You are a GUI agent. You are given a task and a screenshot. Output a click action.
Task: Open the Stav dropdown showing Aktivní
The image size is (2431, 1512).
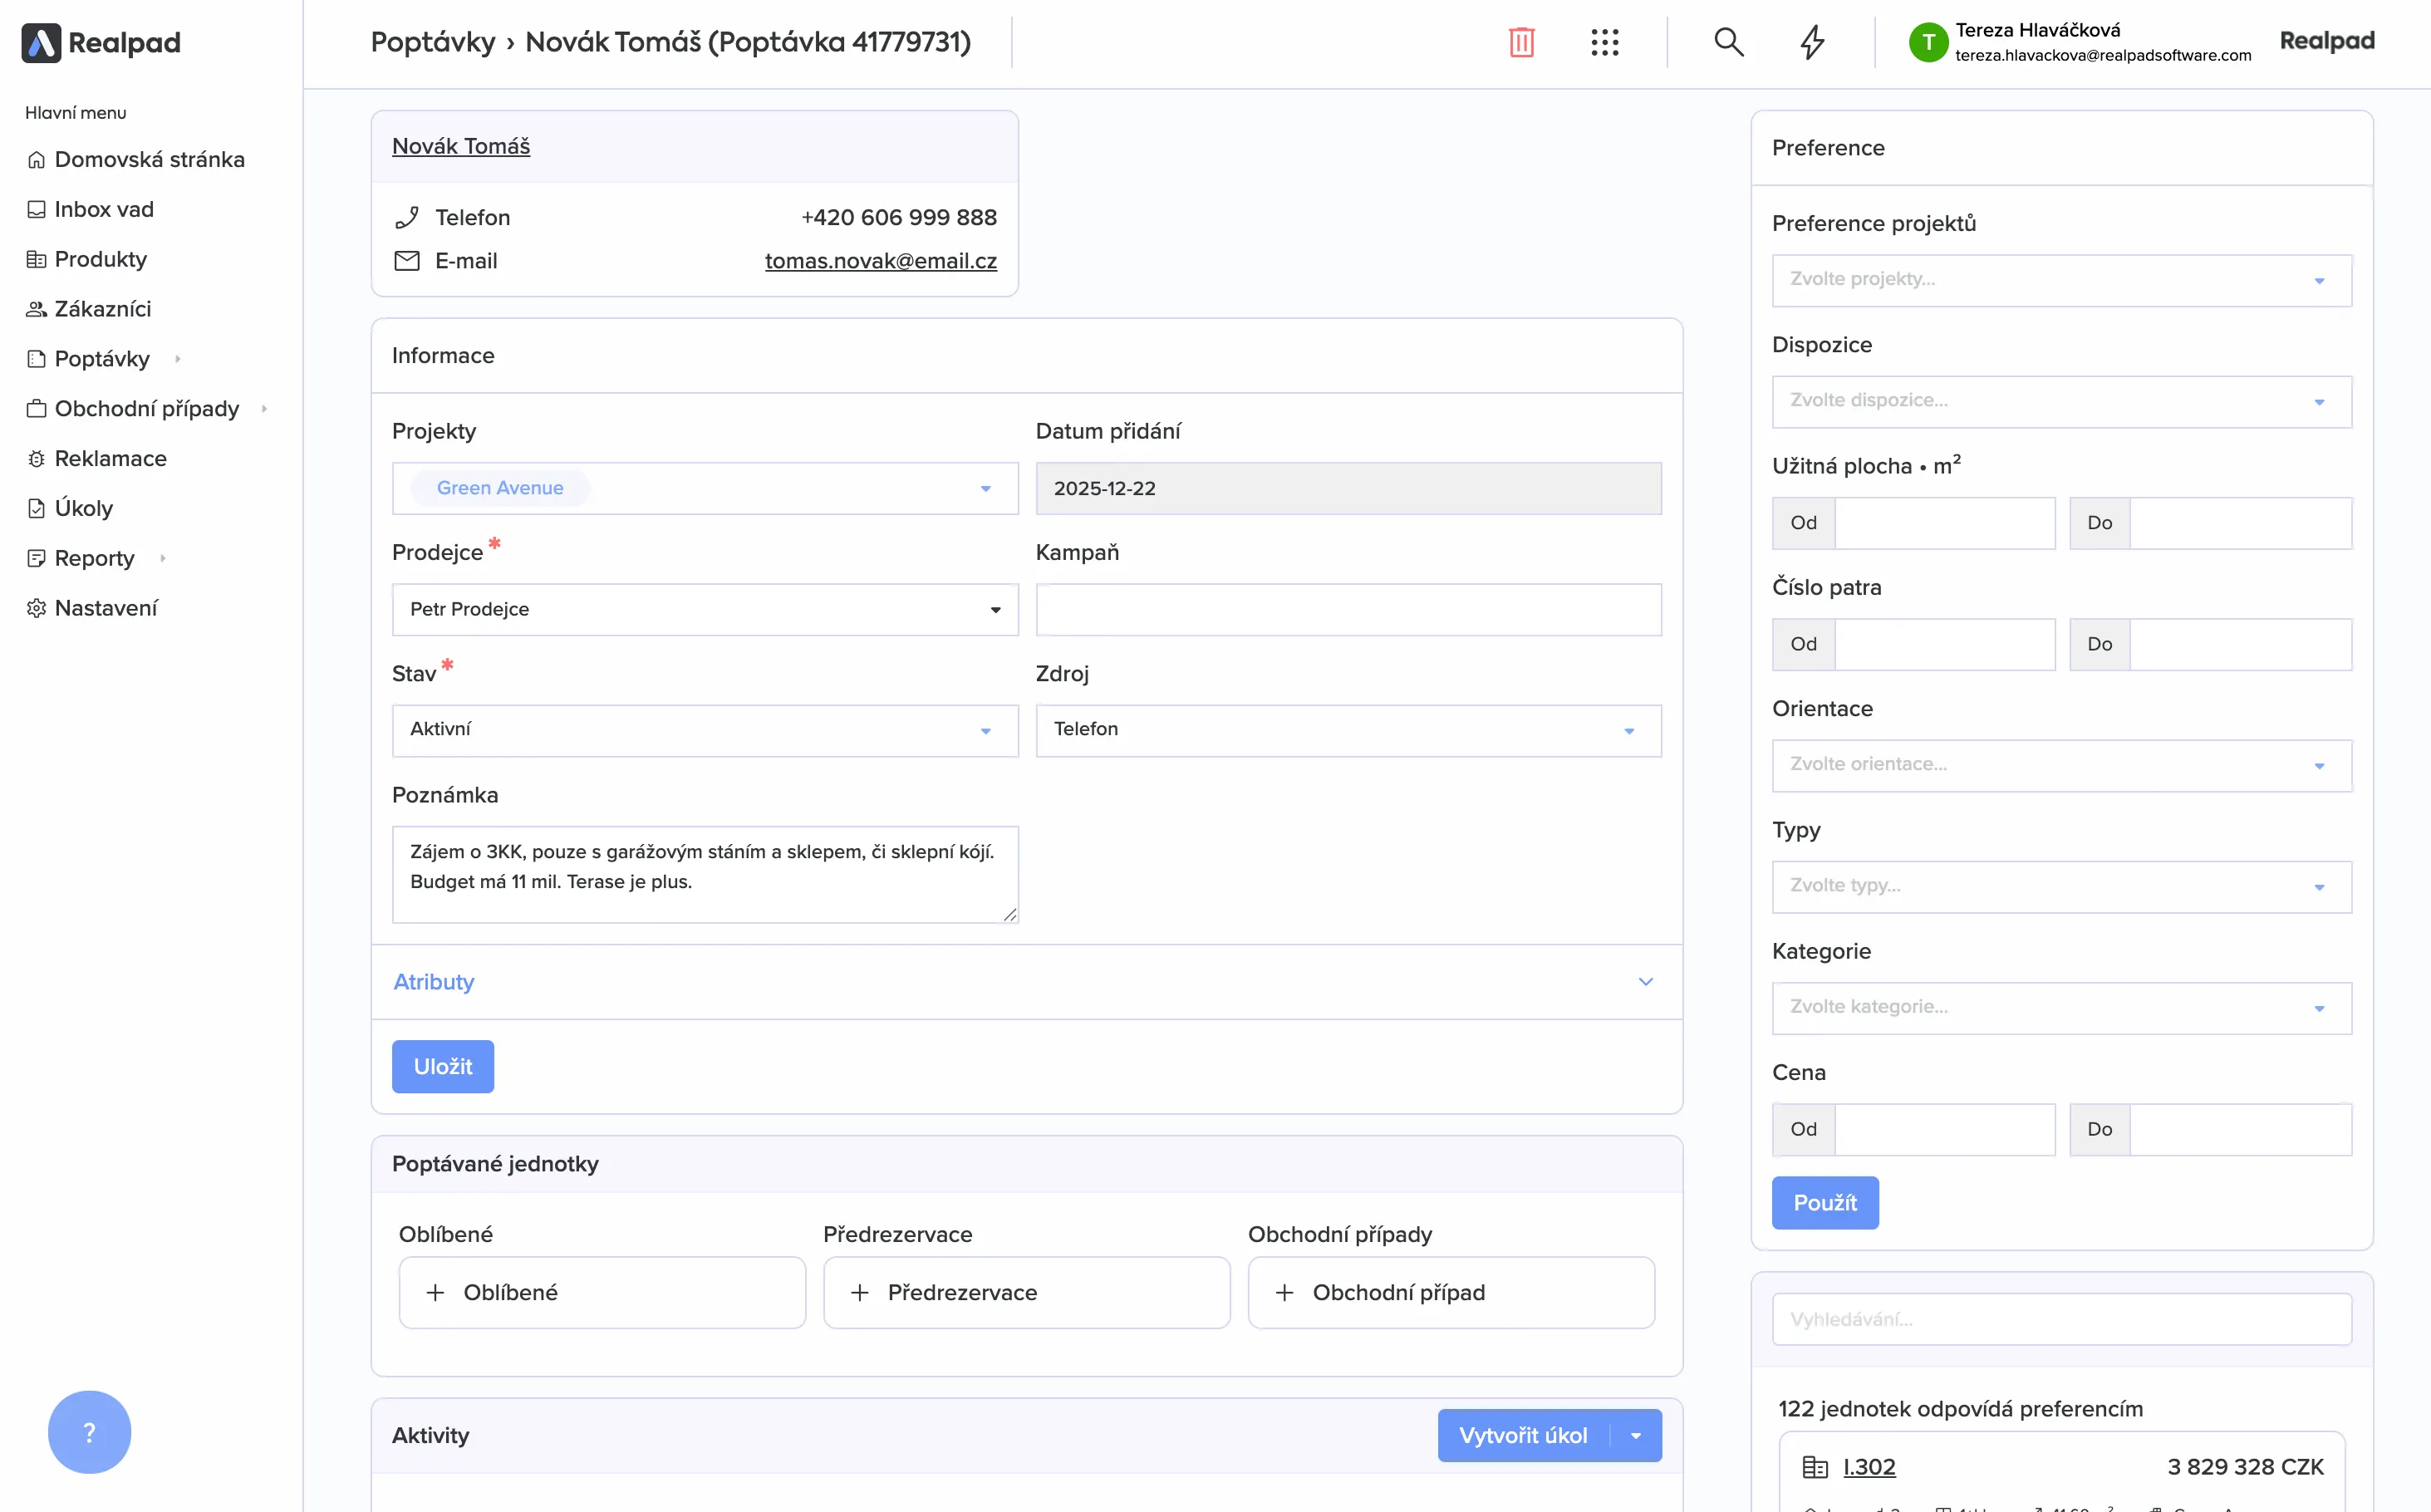(x=704, y=730)
